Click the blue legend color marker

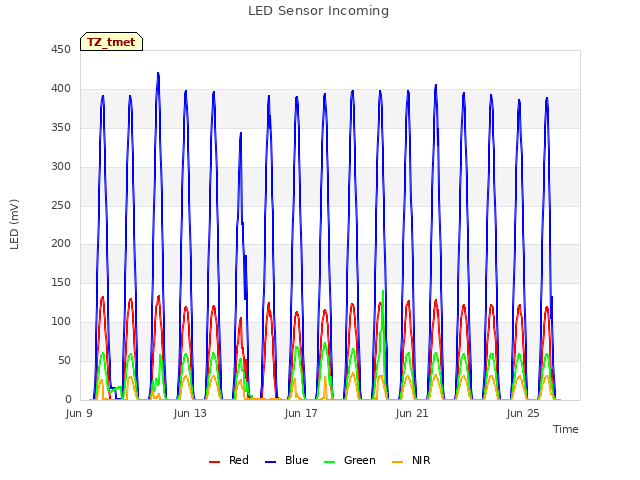click(271, 462)
